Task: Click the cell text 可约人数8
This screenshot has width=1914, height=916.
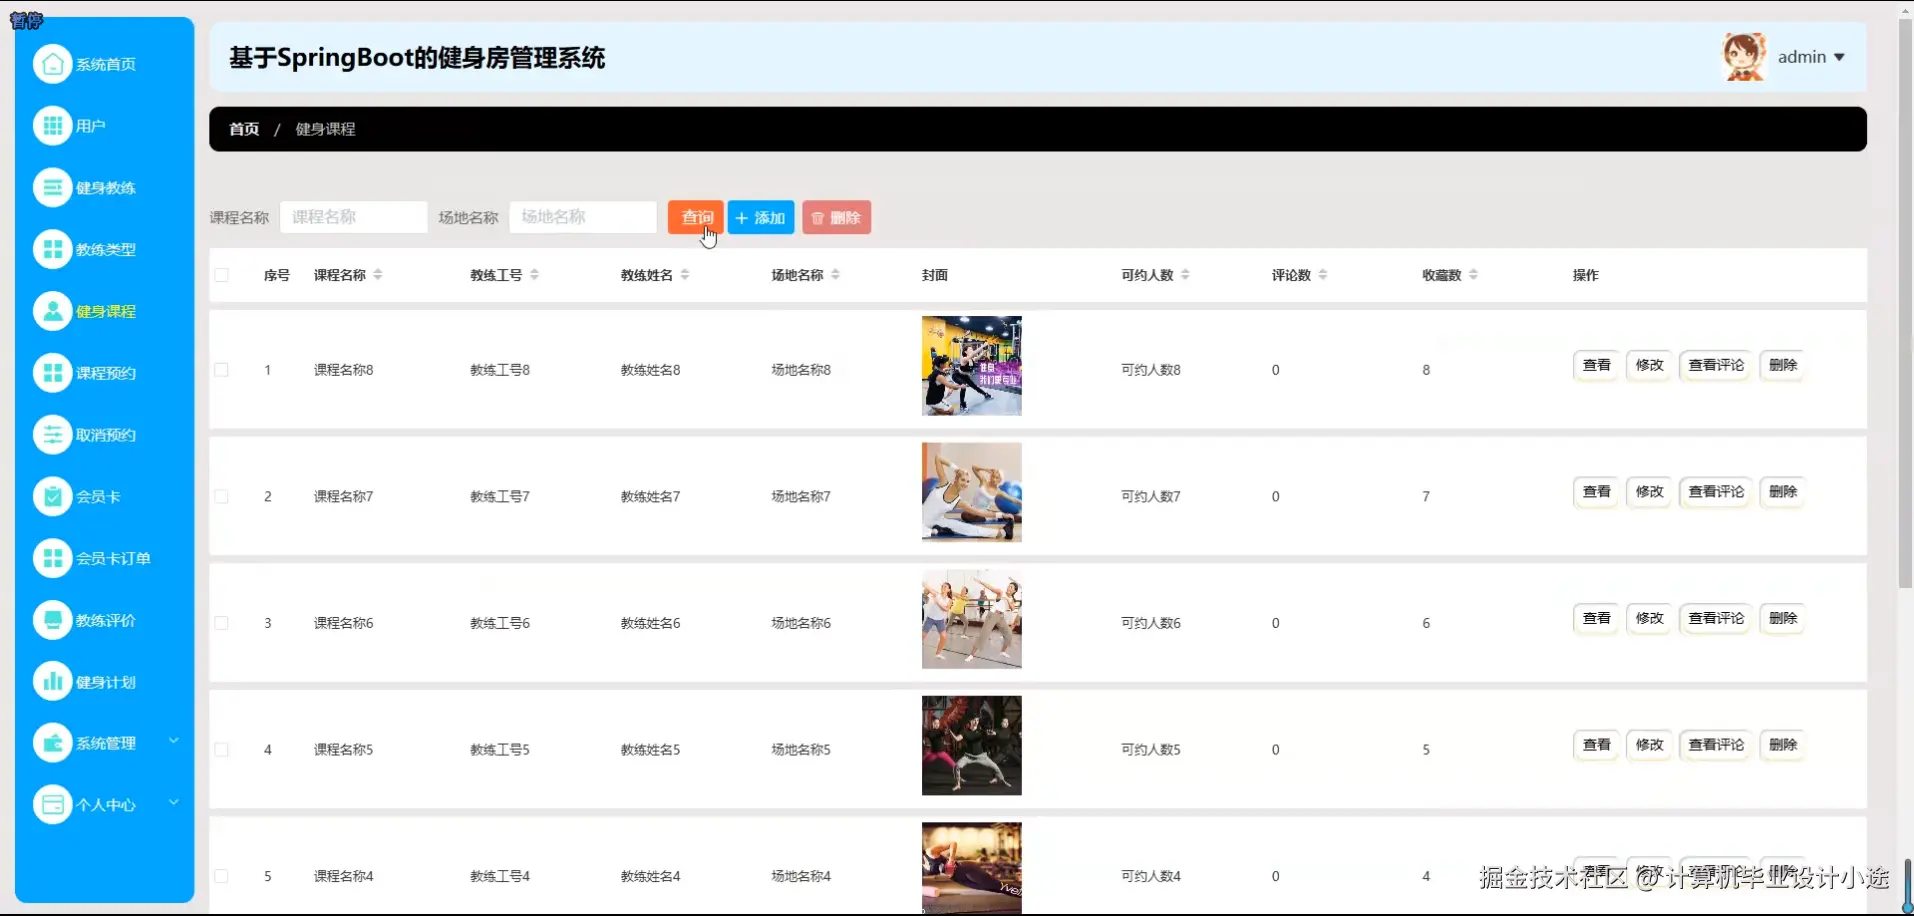Action: 1150,370
